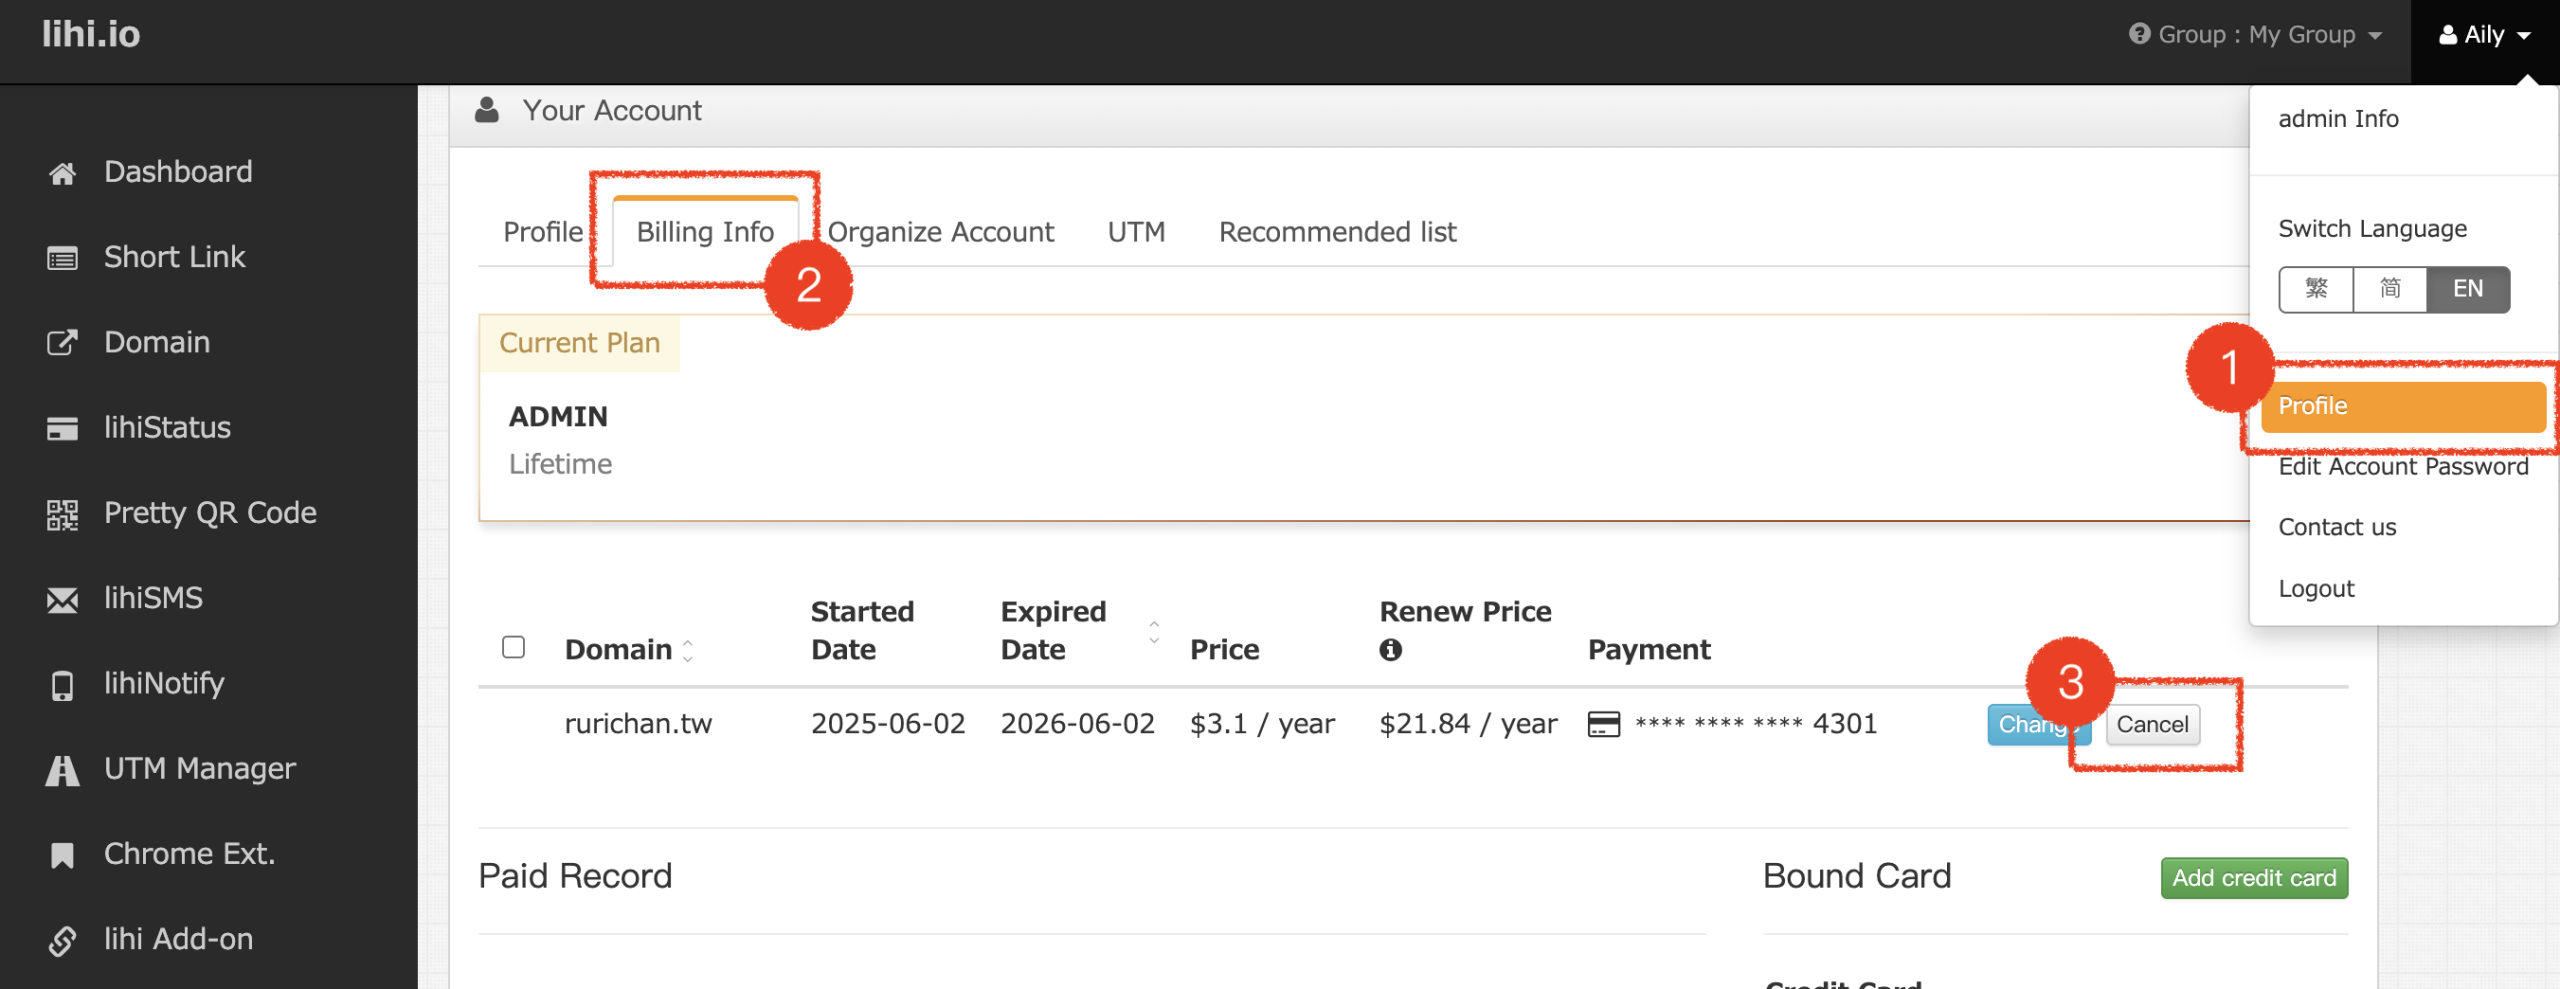Switch language to Traditional Chinese (繁)
Screen dimensions: 2560x989
[x=2316, y=289]
